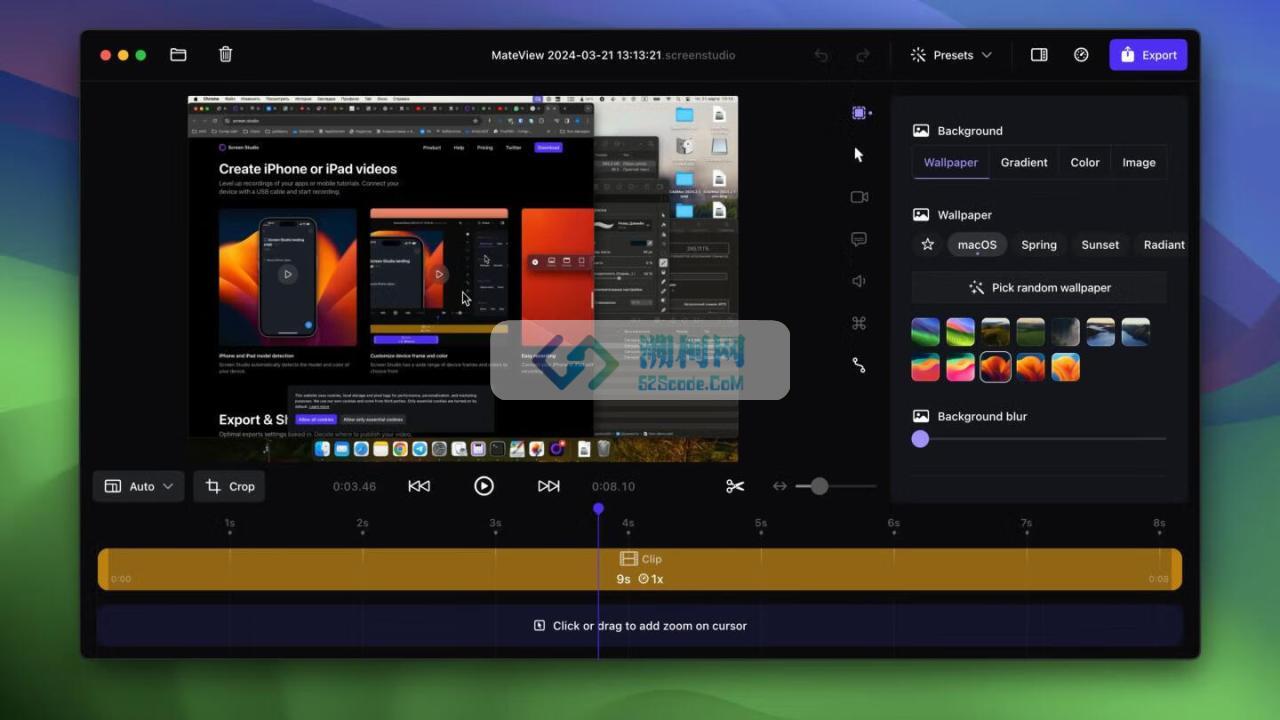The width and height of the screenshot is (1280, 720).
Task: Select the Spring wallpaper category
Action: 1039,244
